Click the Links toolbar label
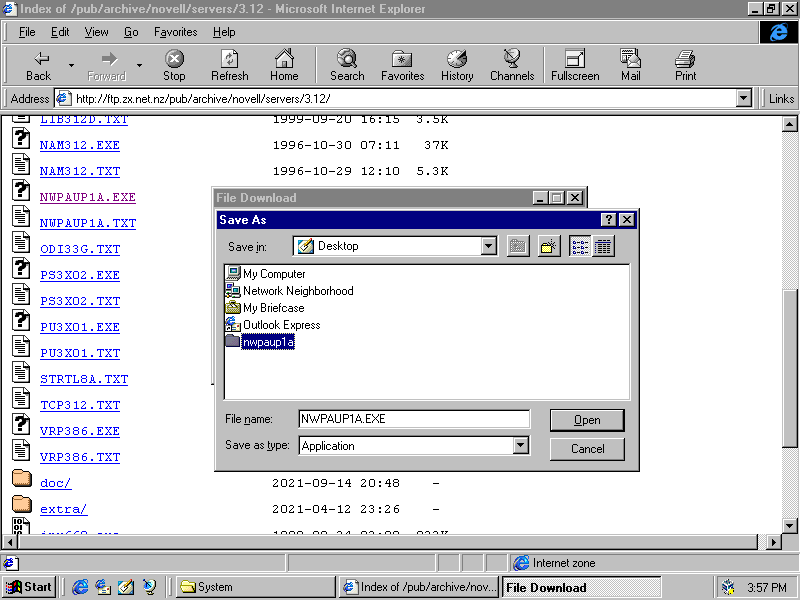800x600 pixels. pos(781,98)
